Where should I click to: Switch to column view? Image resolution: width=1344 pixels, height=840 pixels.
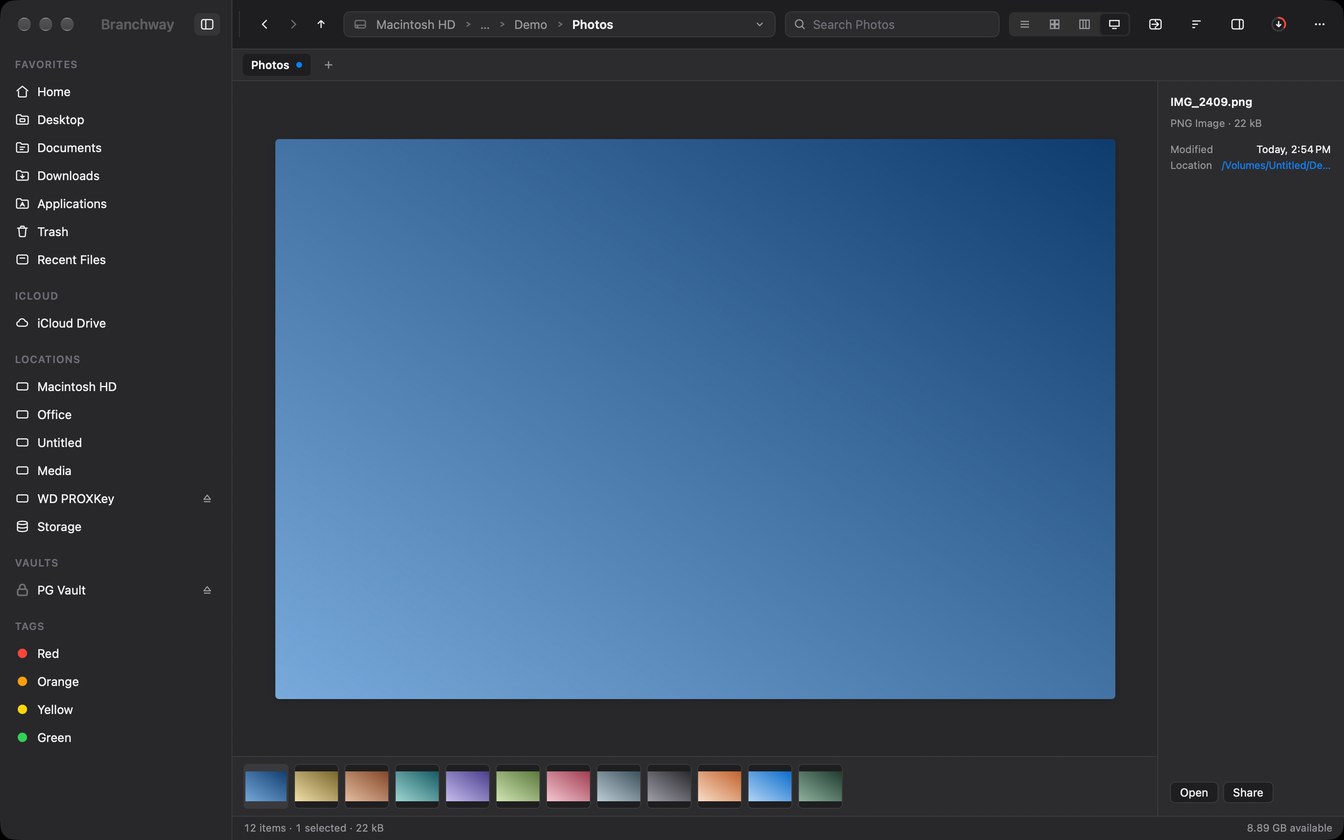[1084, 24]
